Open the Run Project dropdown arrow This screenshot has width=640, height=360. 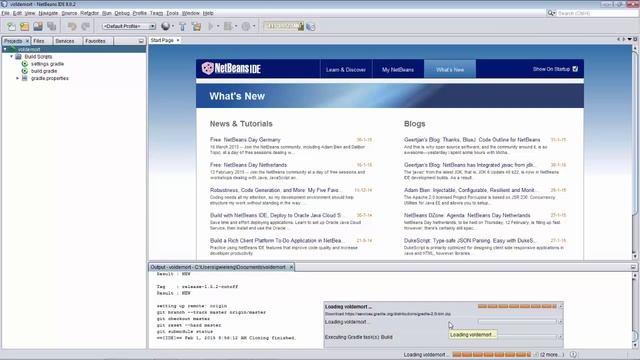(x=218, y=27)
